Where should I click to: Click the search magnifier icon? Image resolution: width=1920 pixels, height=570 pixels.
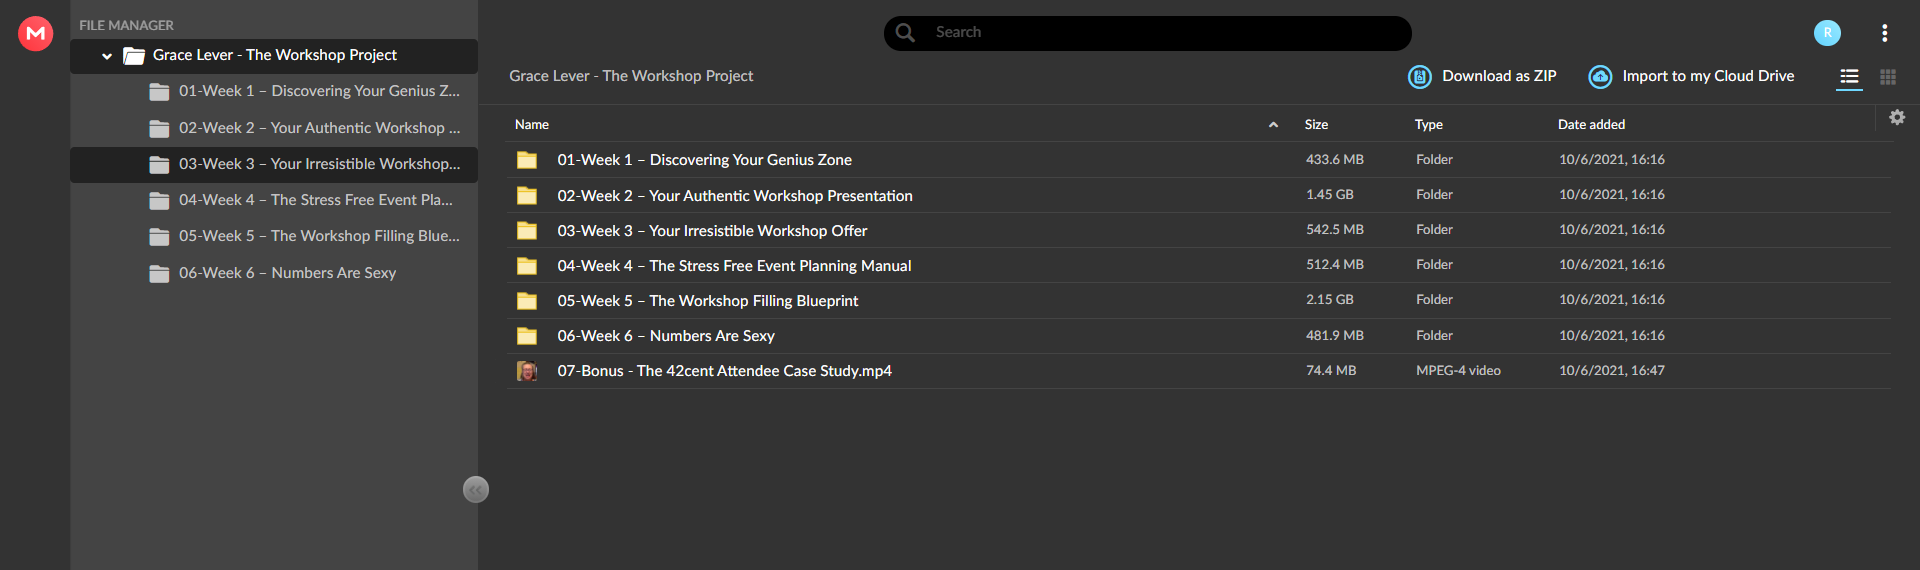[x=905, y=33]
